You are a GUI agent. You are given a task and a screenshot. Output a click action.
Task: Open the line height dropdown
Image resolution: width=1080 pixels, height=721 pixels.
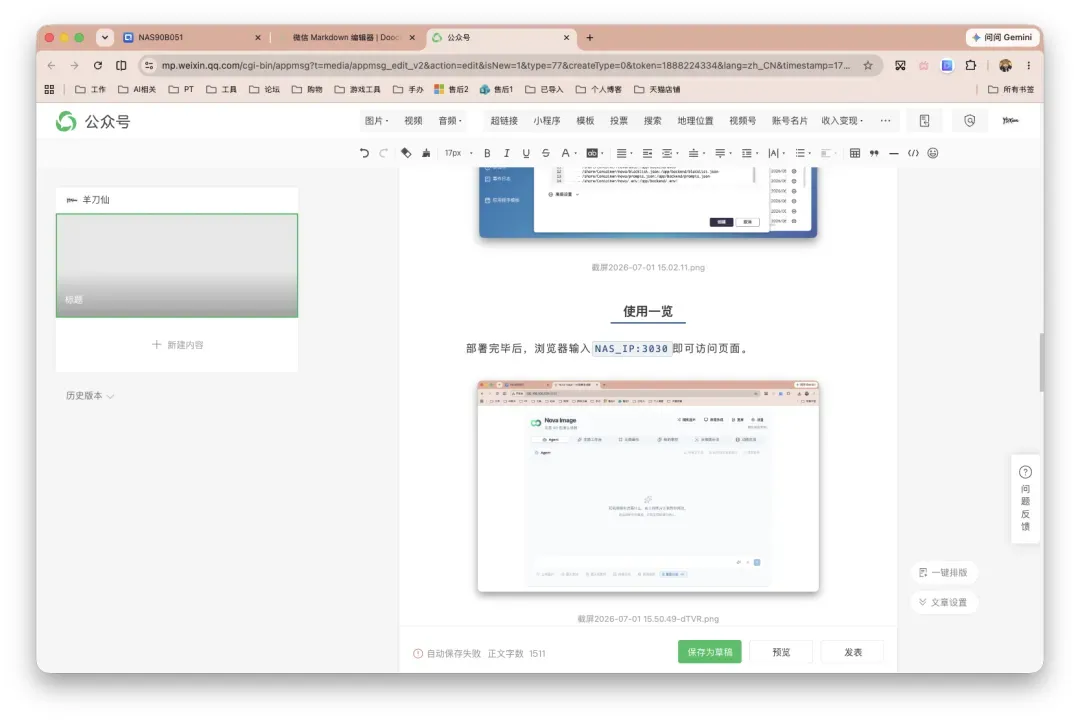(x=749, y=154)
